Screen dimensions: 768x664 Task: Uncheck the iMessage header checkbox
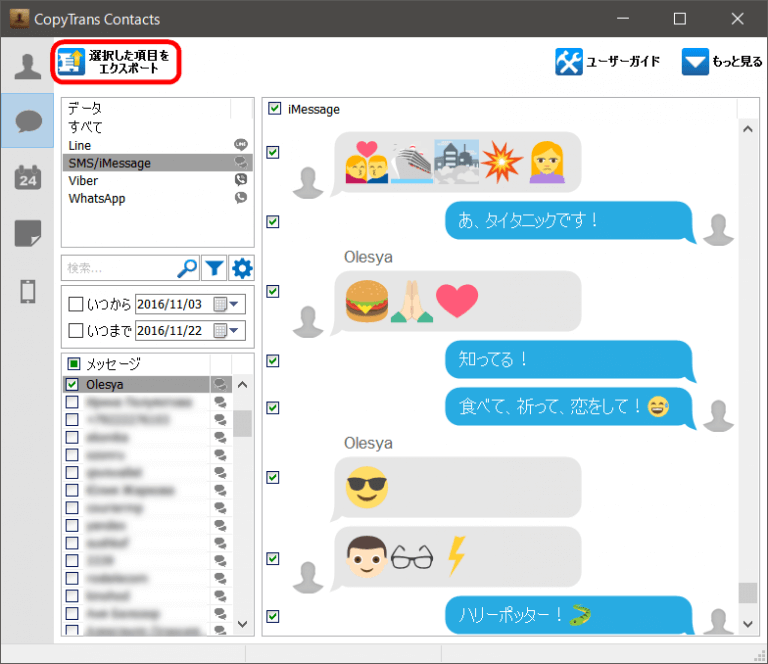point(275,108)
